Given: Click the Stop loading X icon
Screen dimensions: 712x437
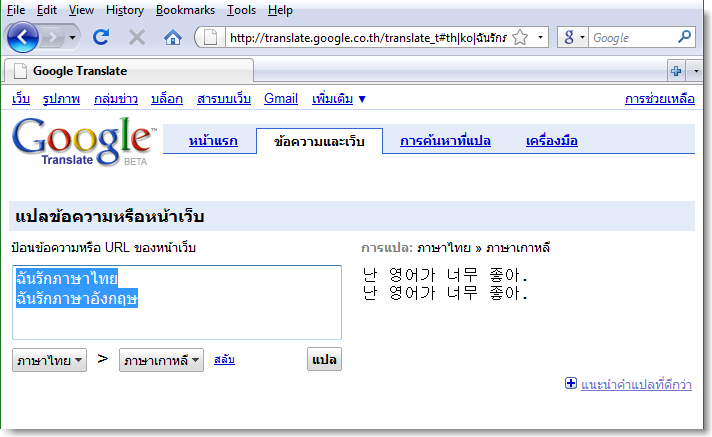Looking at the screenshot, I should [137, 37].
